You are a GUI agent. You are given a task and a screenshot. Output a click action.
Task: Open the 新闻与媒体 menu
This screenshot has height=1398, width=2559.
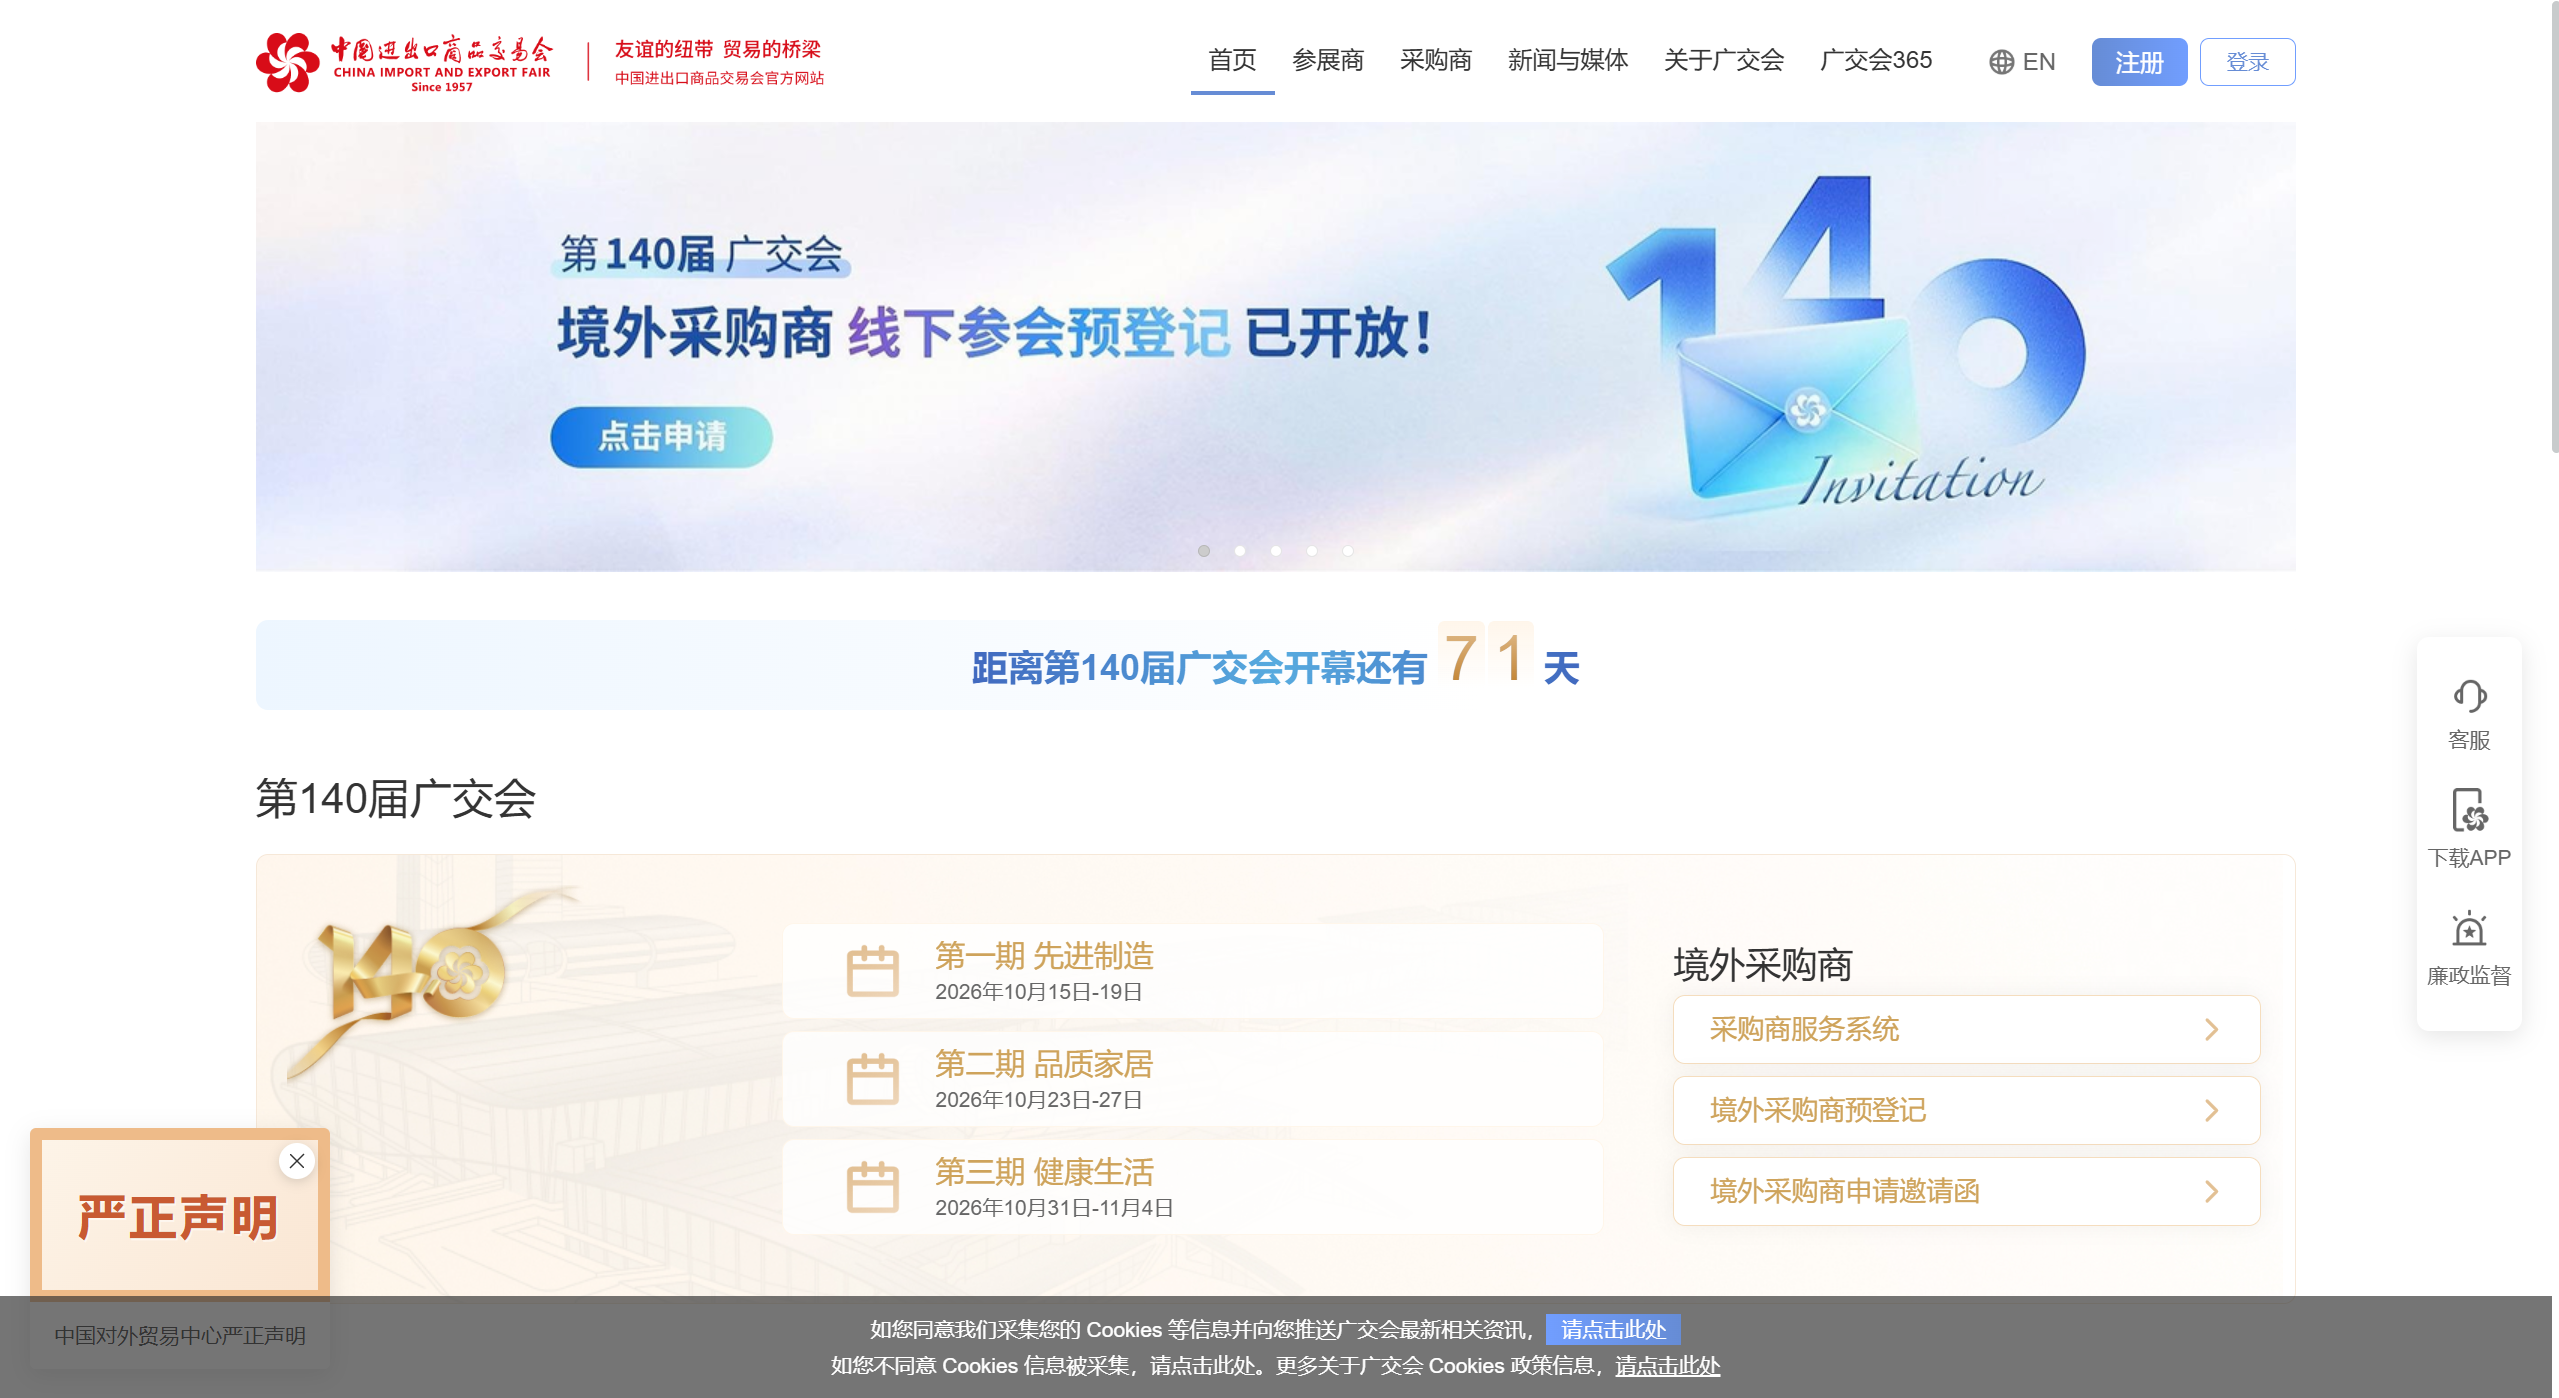point(1568,60)
